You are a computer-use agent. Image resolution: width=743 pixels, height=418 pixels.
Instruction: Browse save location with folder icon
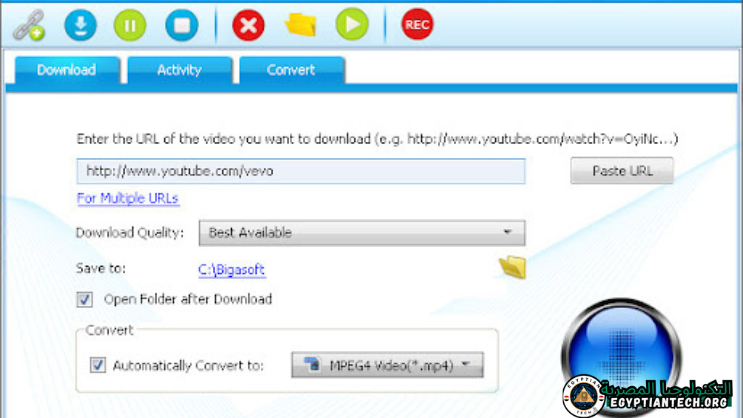(x=512, y=268)
